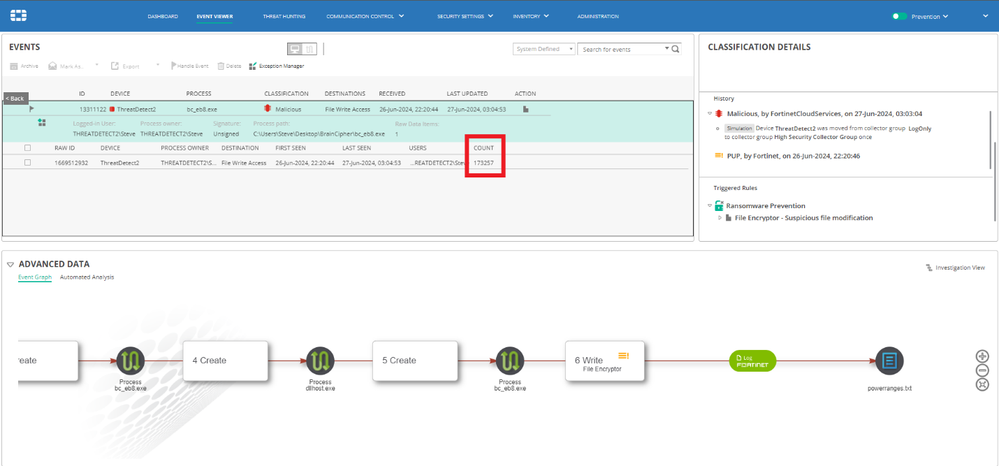Select the powerranges.txt file node

point(889,360)
